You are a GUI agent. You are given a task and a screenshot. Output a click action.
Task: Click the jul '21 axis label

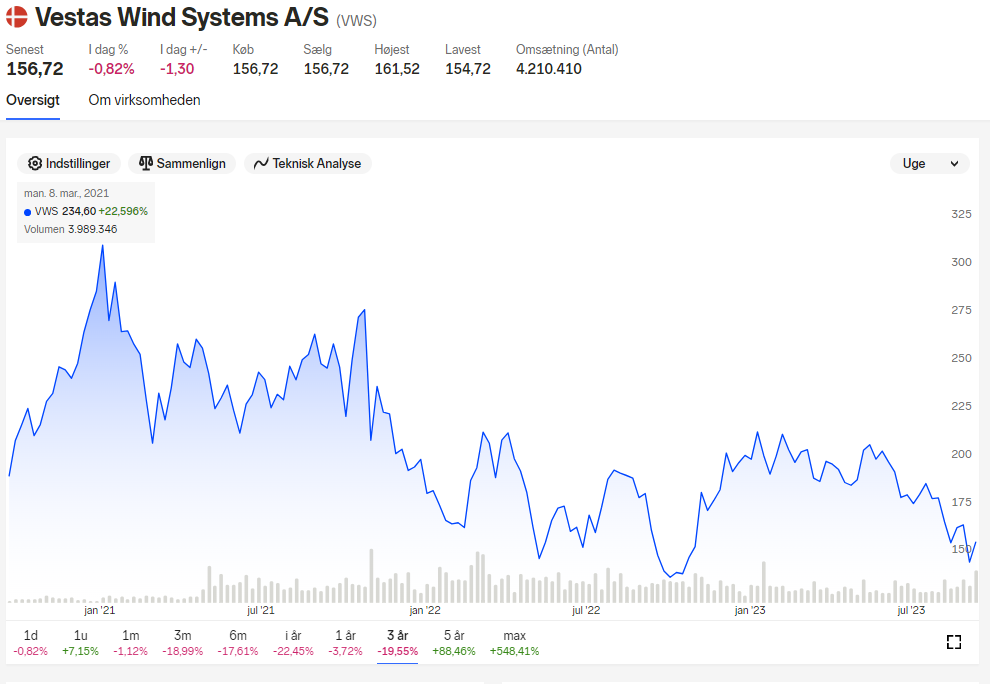tap(261, 610)
